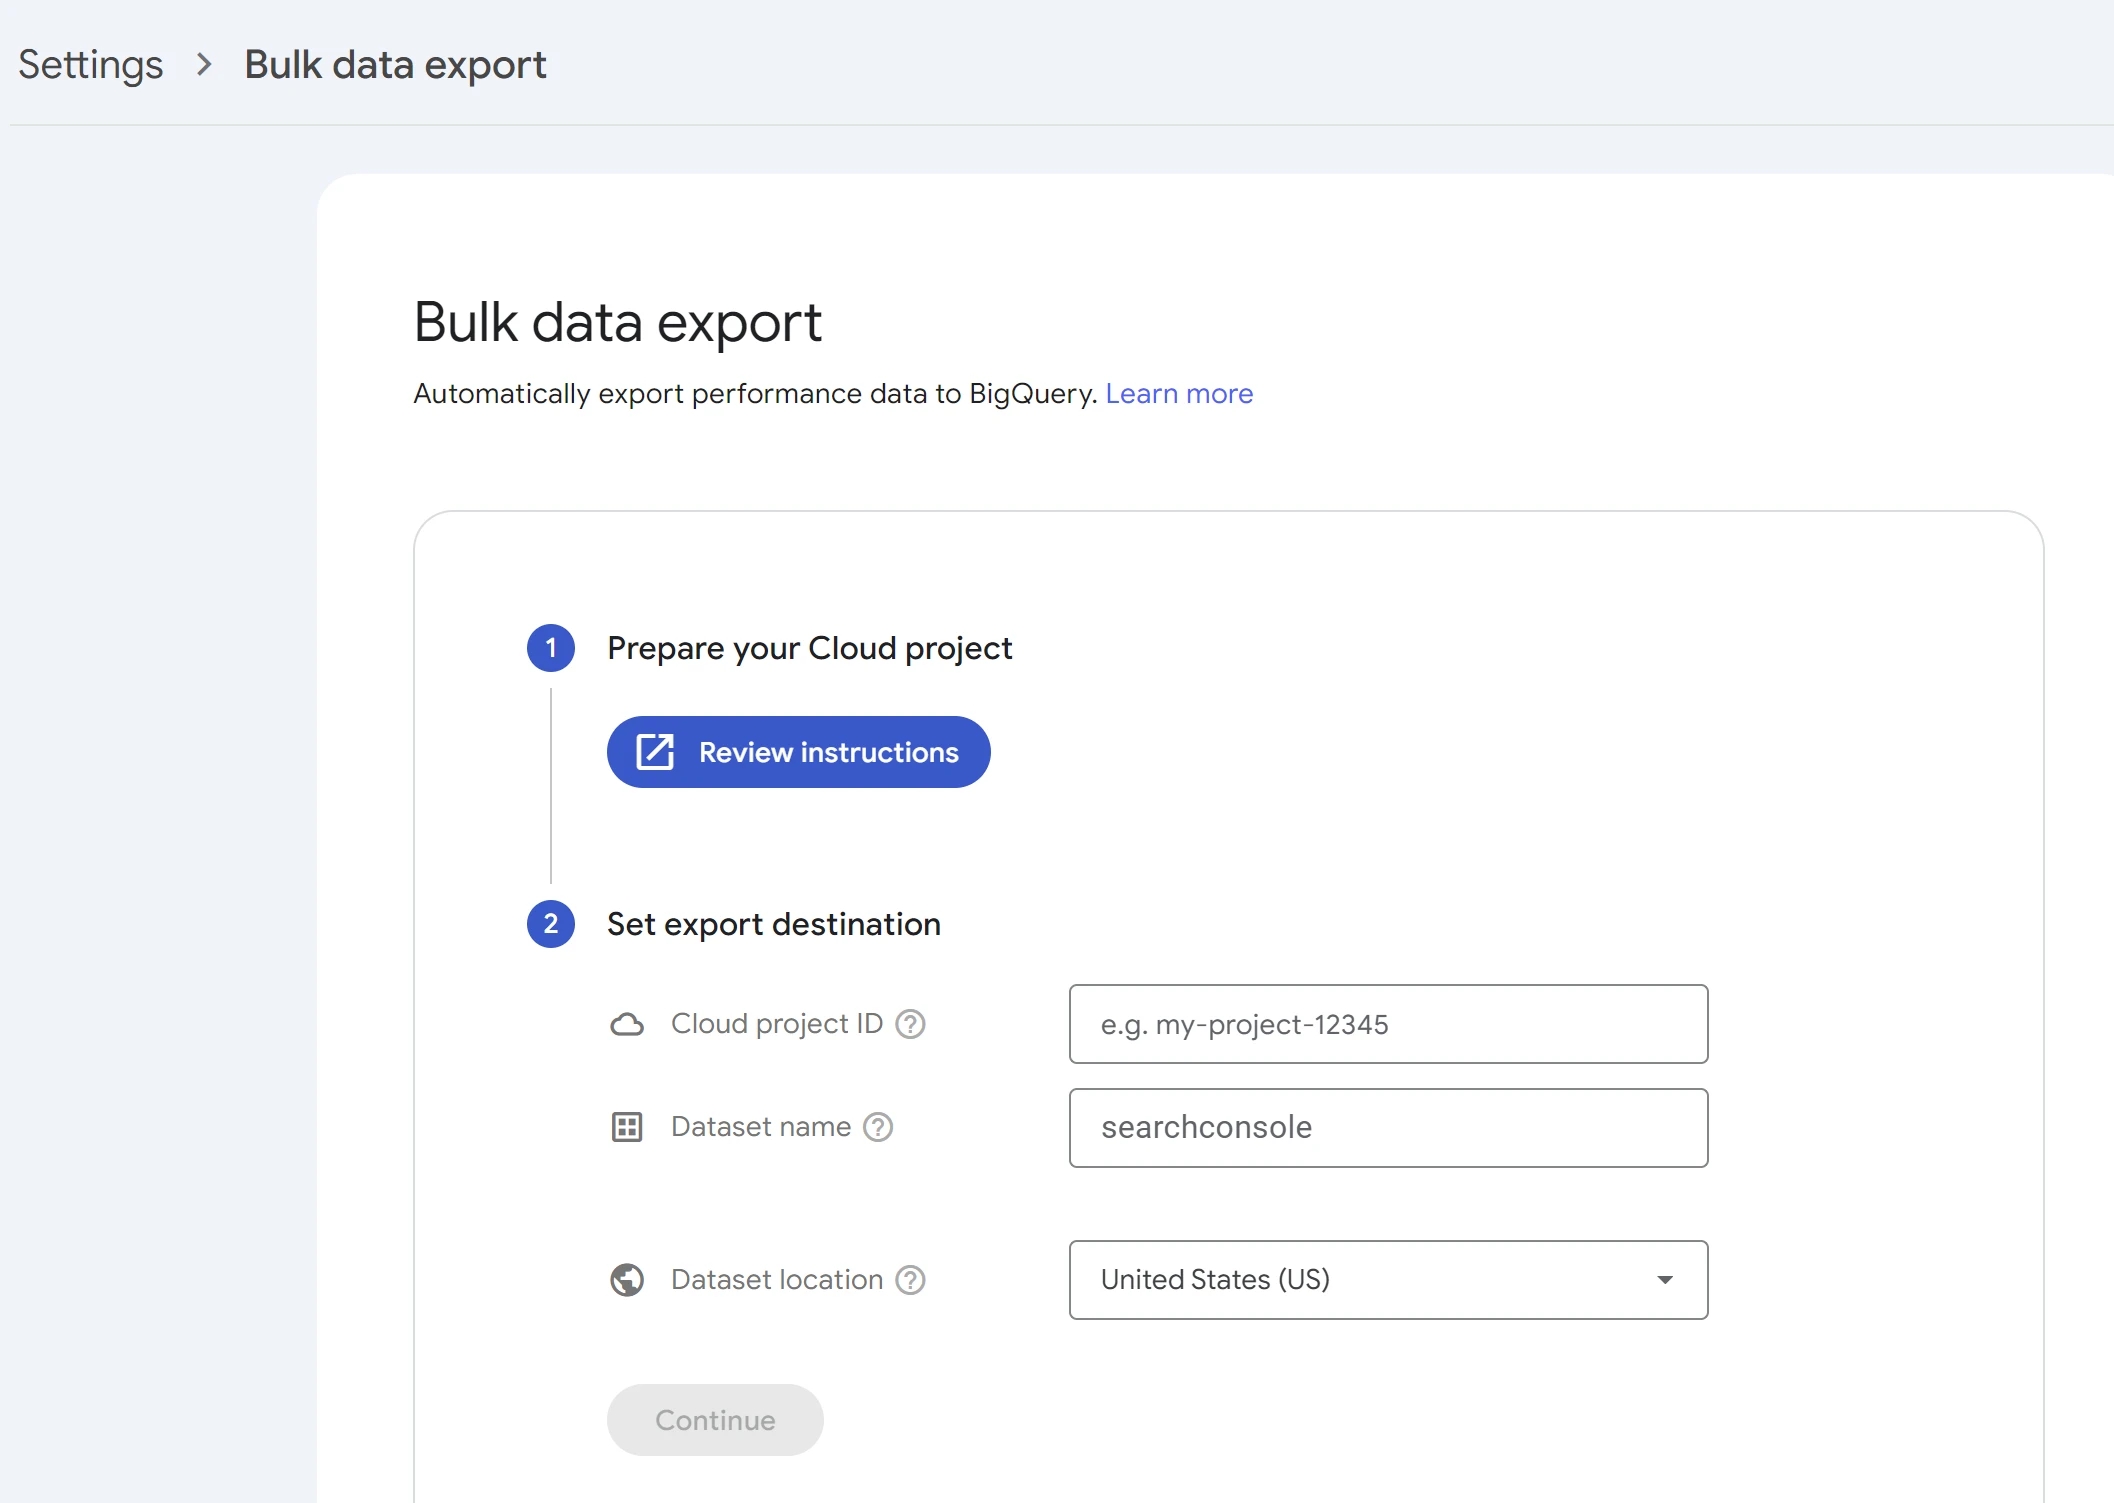This screenshot has height=1503, width=2114.
Task: Click the Dataset name help icon
Action: point(878,1127)
